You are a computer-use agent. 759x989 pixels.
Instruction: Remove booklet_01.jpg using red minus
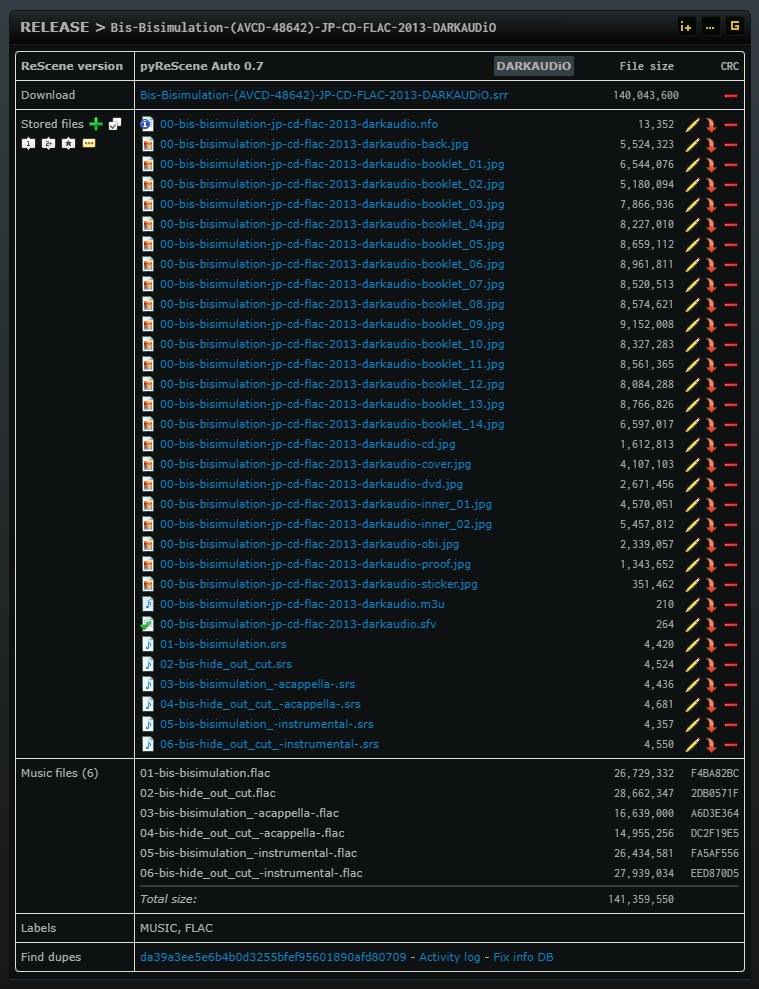click(x=731, y=165)
